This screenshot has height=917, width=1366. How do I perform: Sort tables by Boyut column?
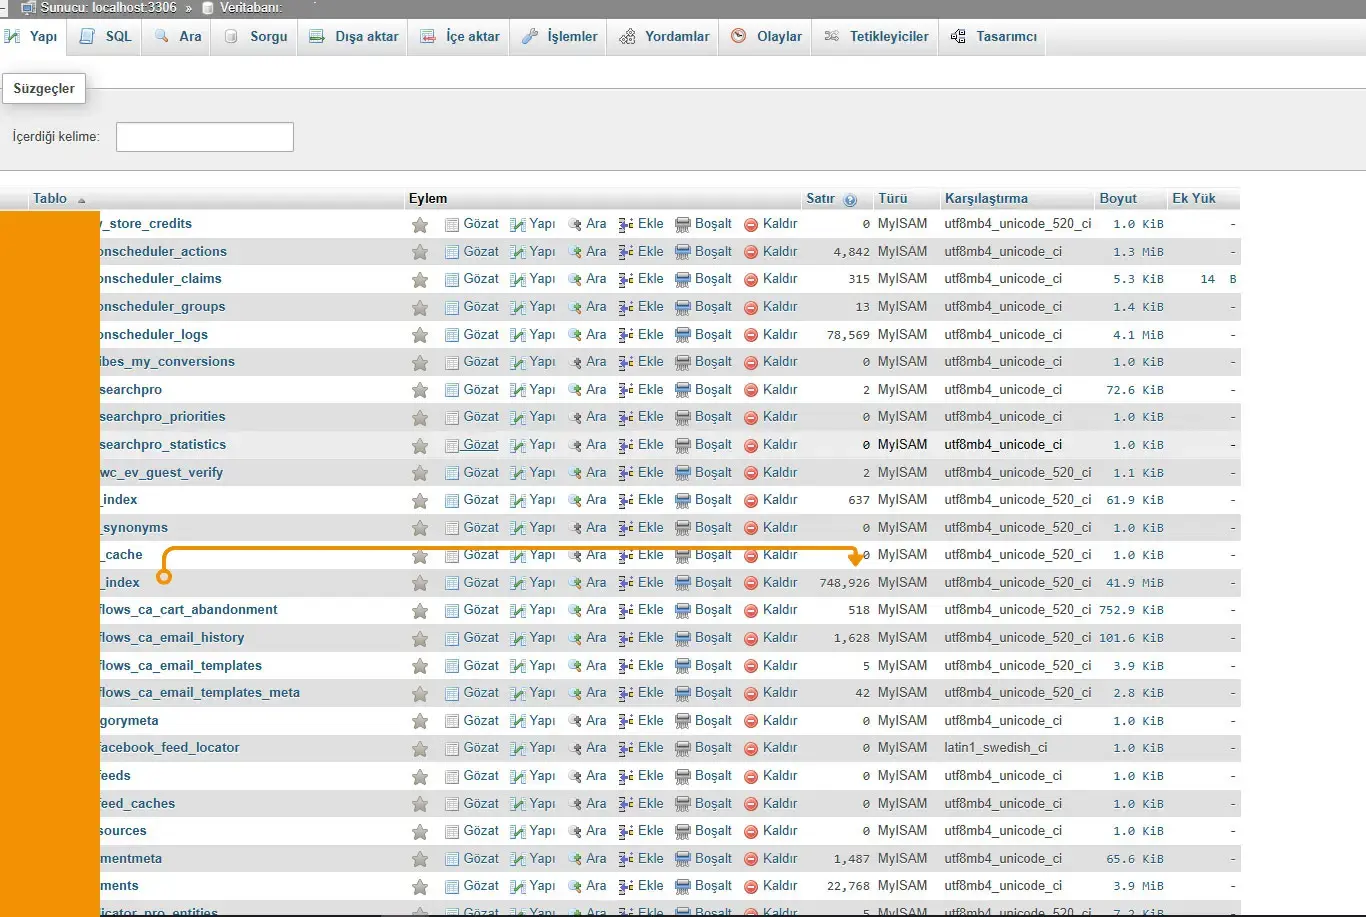(x=1118, y=198)
